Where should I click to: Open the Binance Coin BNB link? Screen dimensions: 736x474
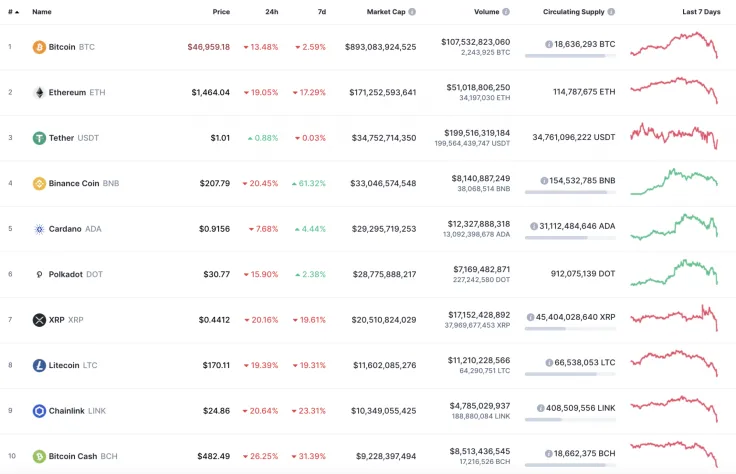coord(84,183)
